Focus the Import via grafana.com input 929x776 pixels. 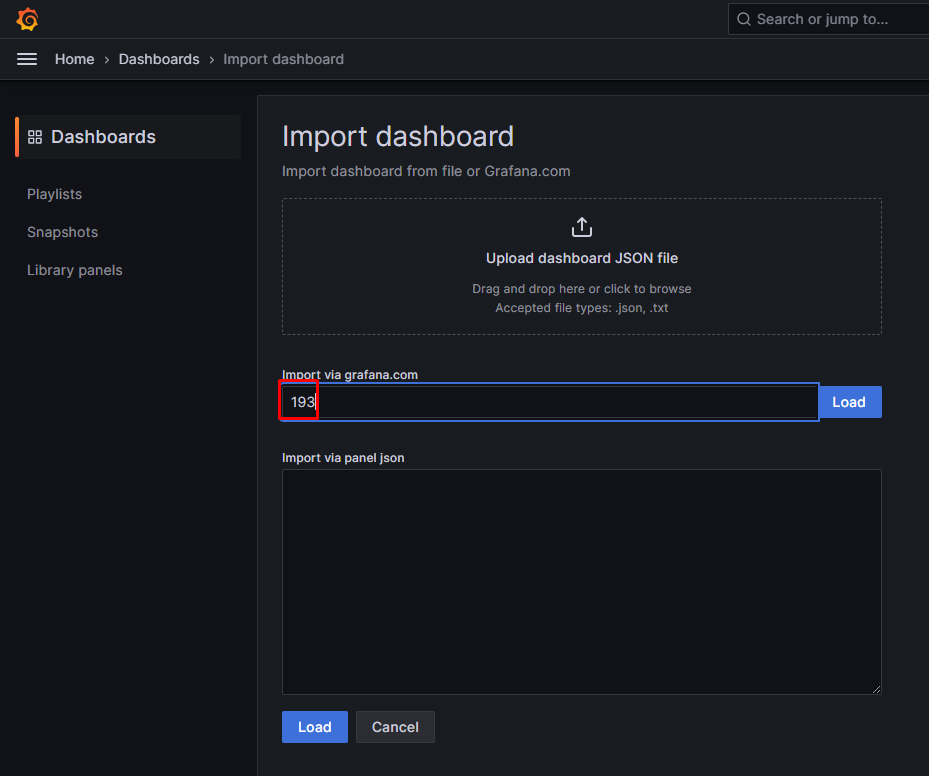click(x=550, y=402)
